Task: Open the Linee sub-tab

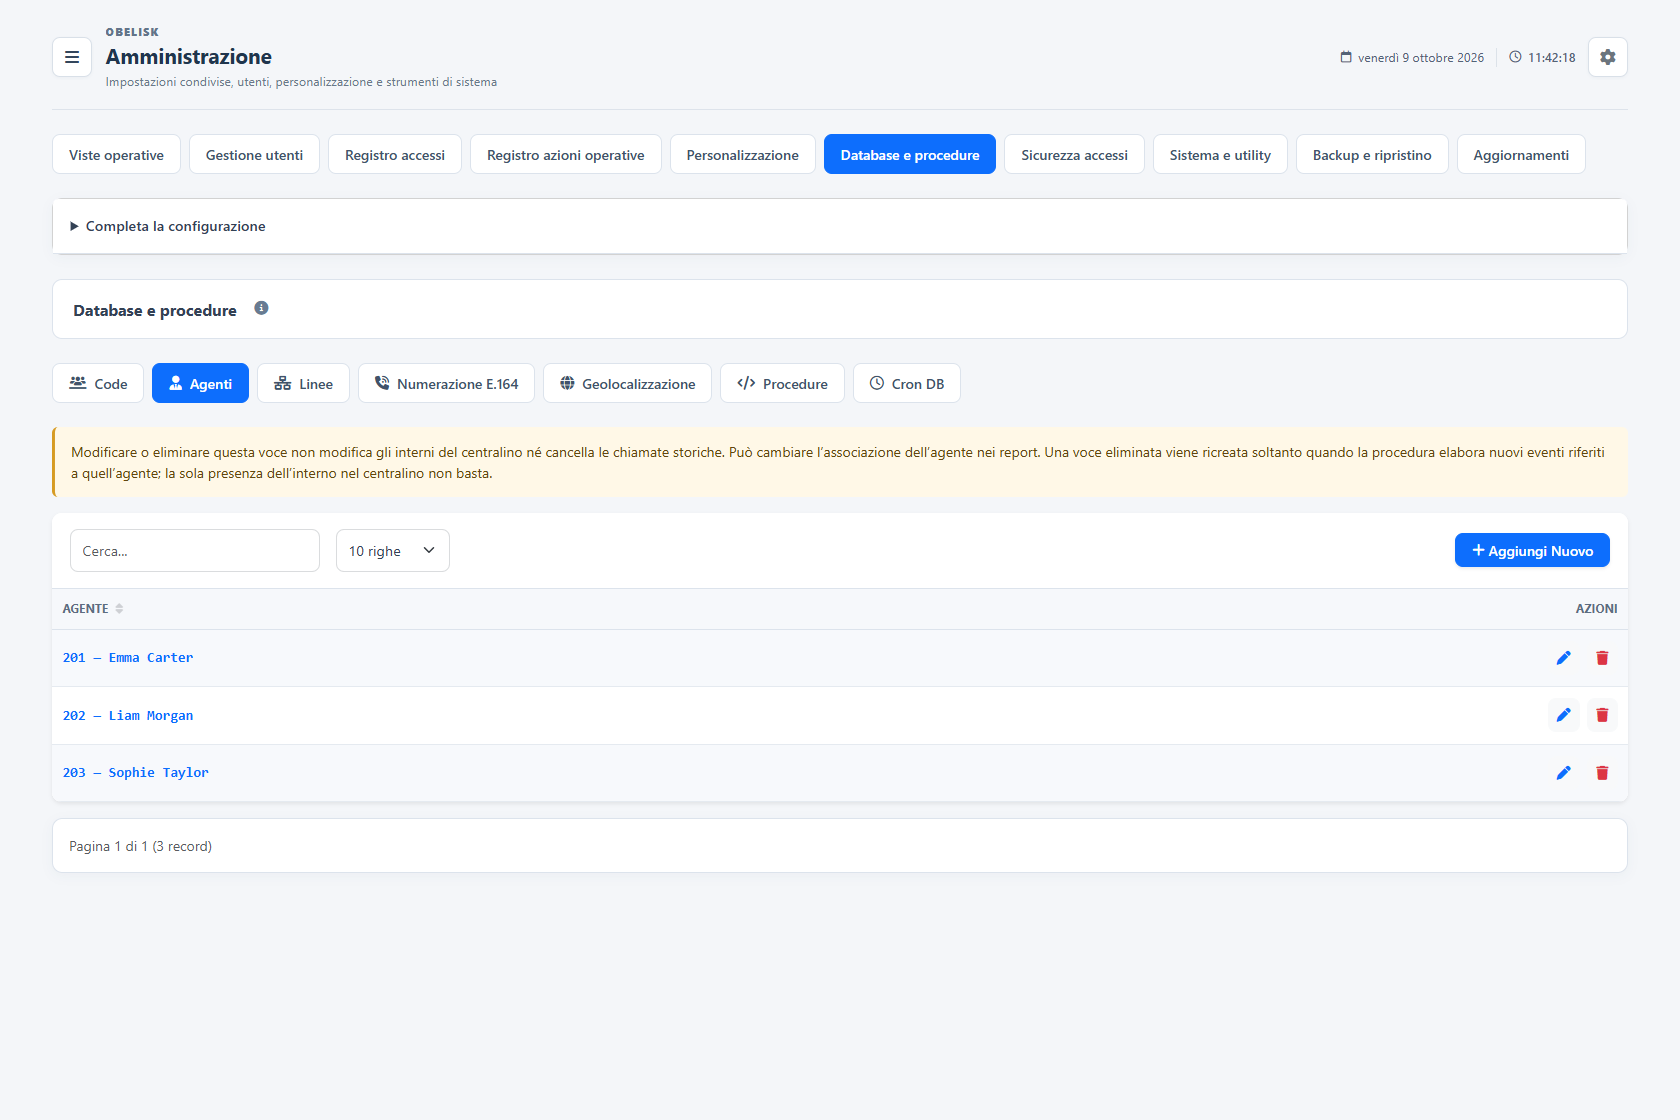Action: [303, 383]
